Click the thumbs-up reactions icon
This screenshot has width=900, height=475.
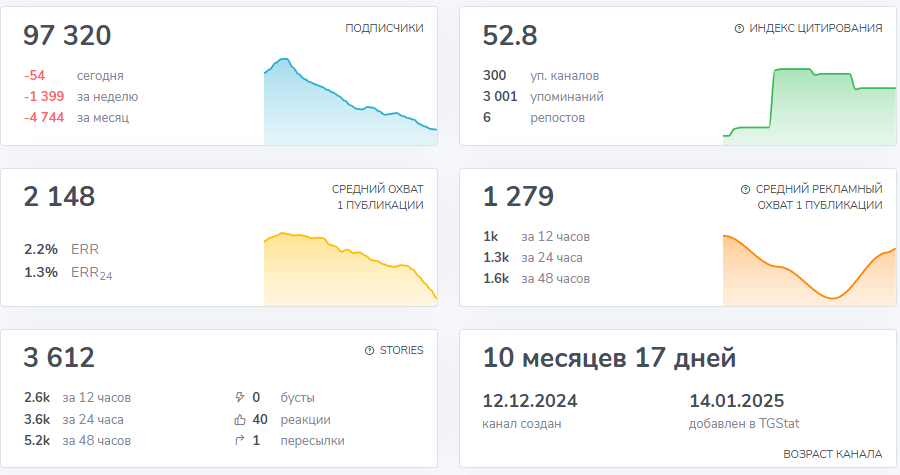click(238, 419)
